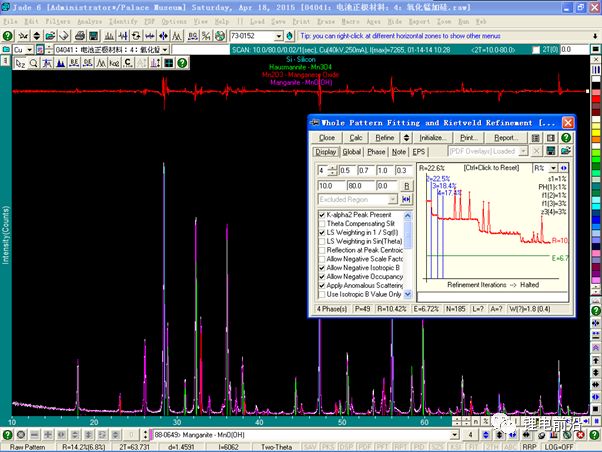Click the Refine button
602x452 pixels.
click(x=385, y=138)
